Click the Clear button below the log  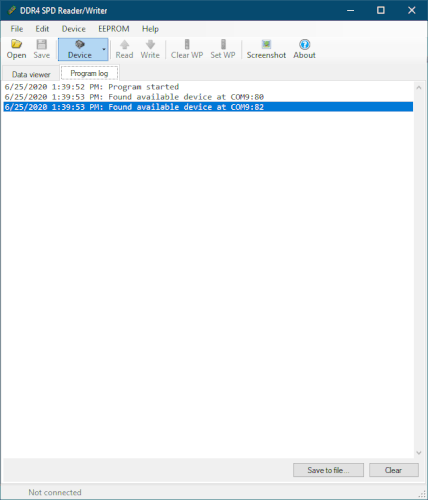(x=394, y=470)
